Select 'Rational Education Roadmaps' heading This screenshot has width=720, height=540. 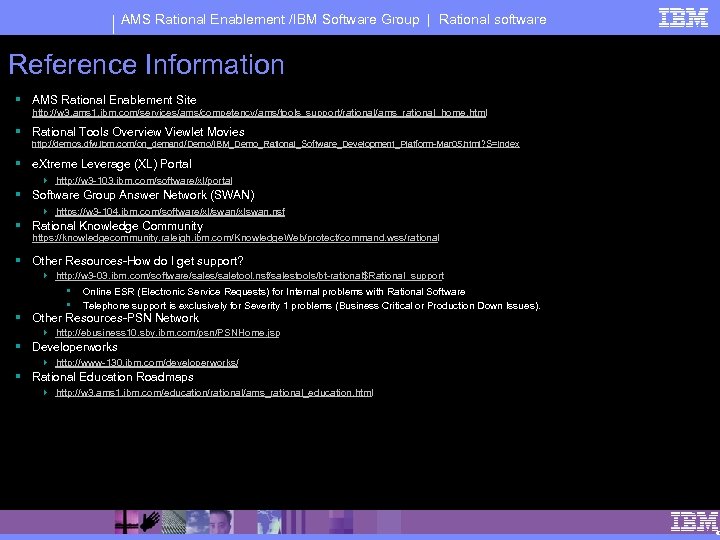coord(112,377)
